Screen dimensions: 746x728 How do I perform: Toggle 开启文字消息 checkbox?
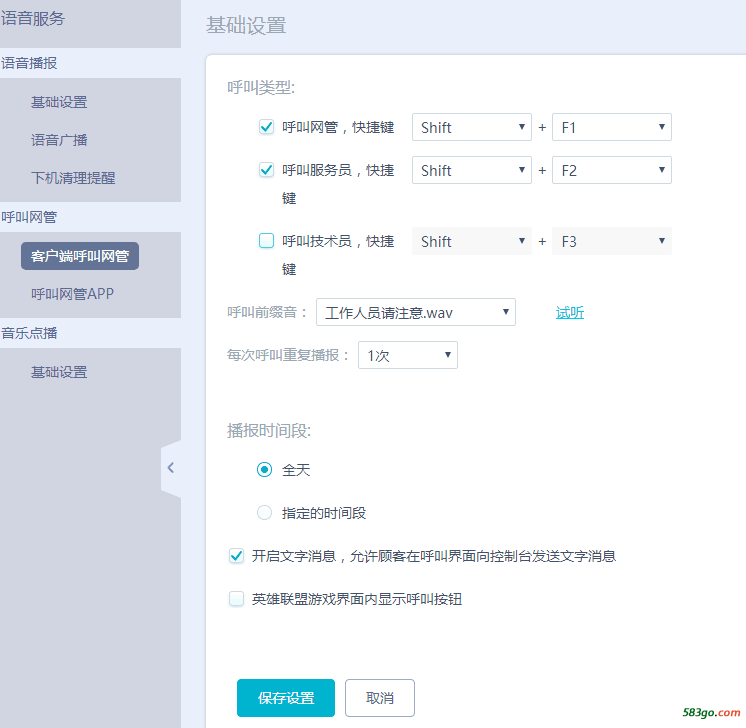(x=236, y=556)
